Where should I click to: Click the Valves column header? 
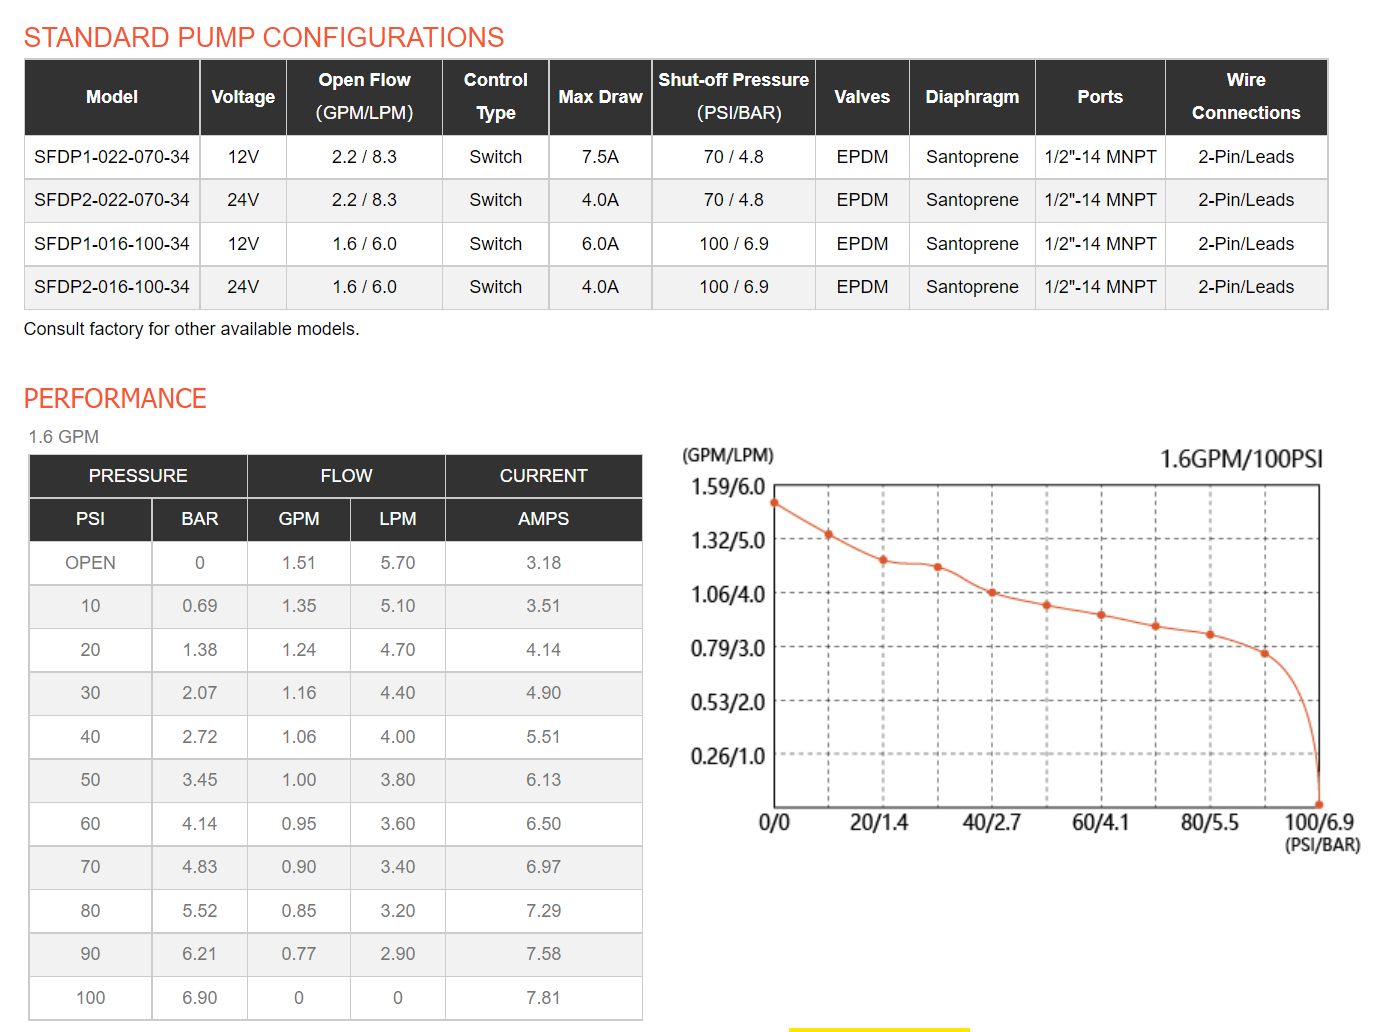click(862, 97)
